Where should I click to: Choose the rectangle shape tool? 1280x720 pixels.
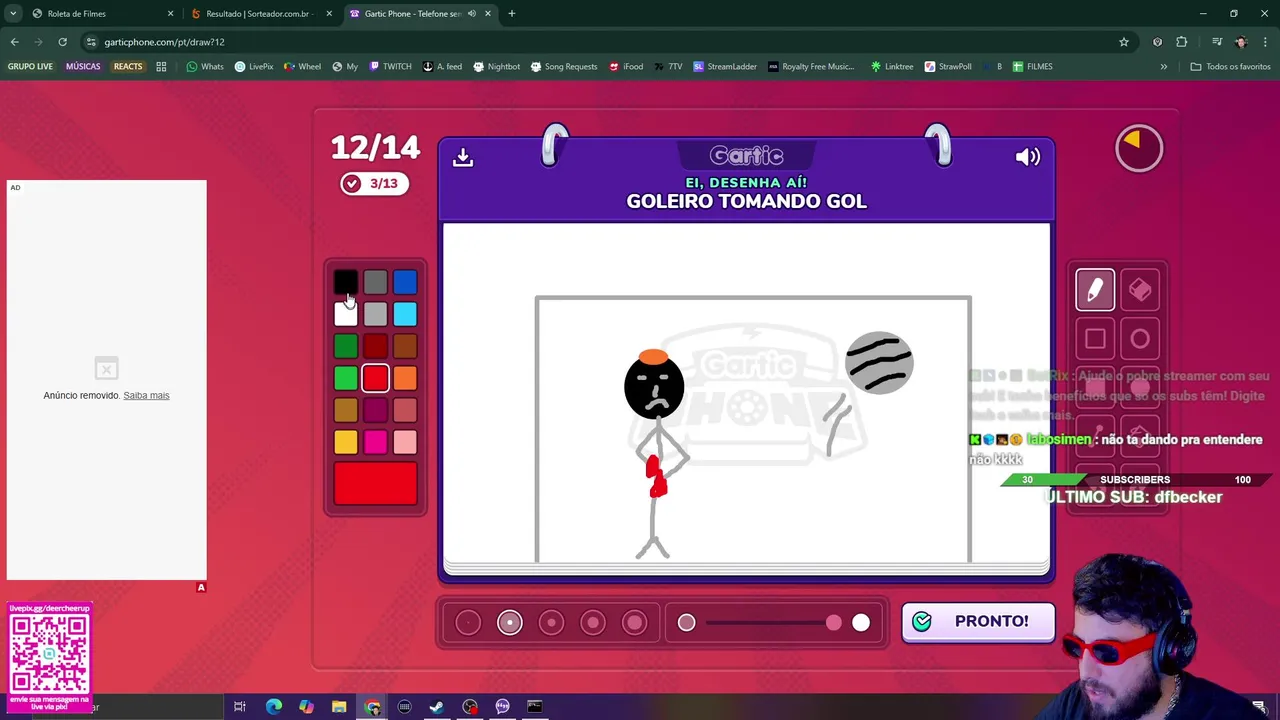[1095, 339]
